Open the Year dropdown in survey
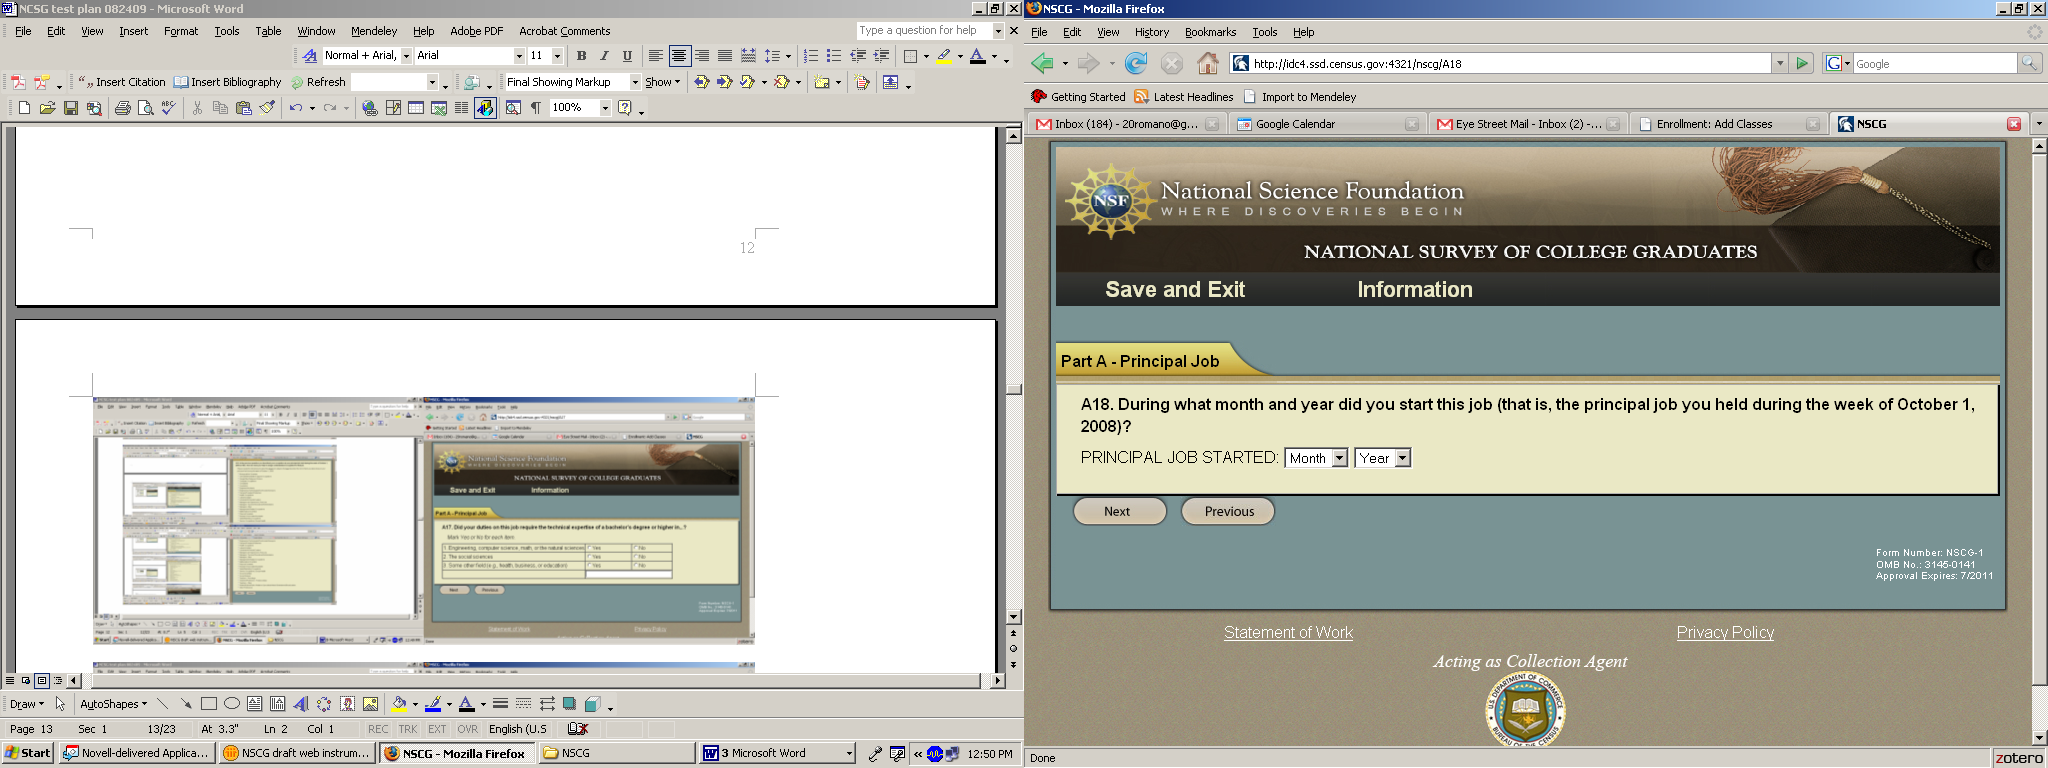 pos(1382,458)
